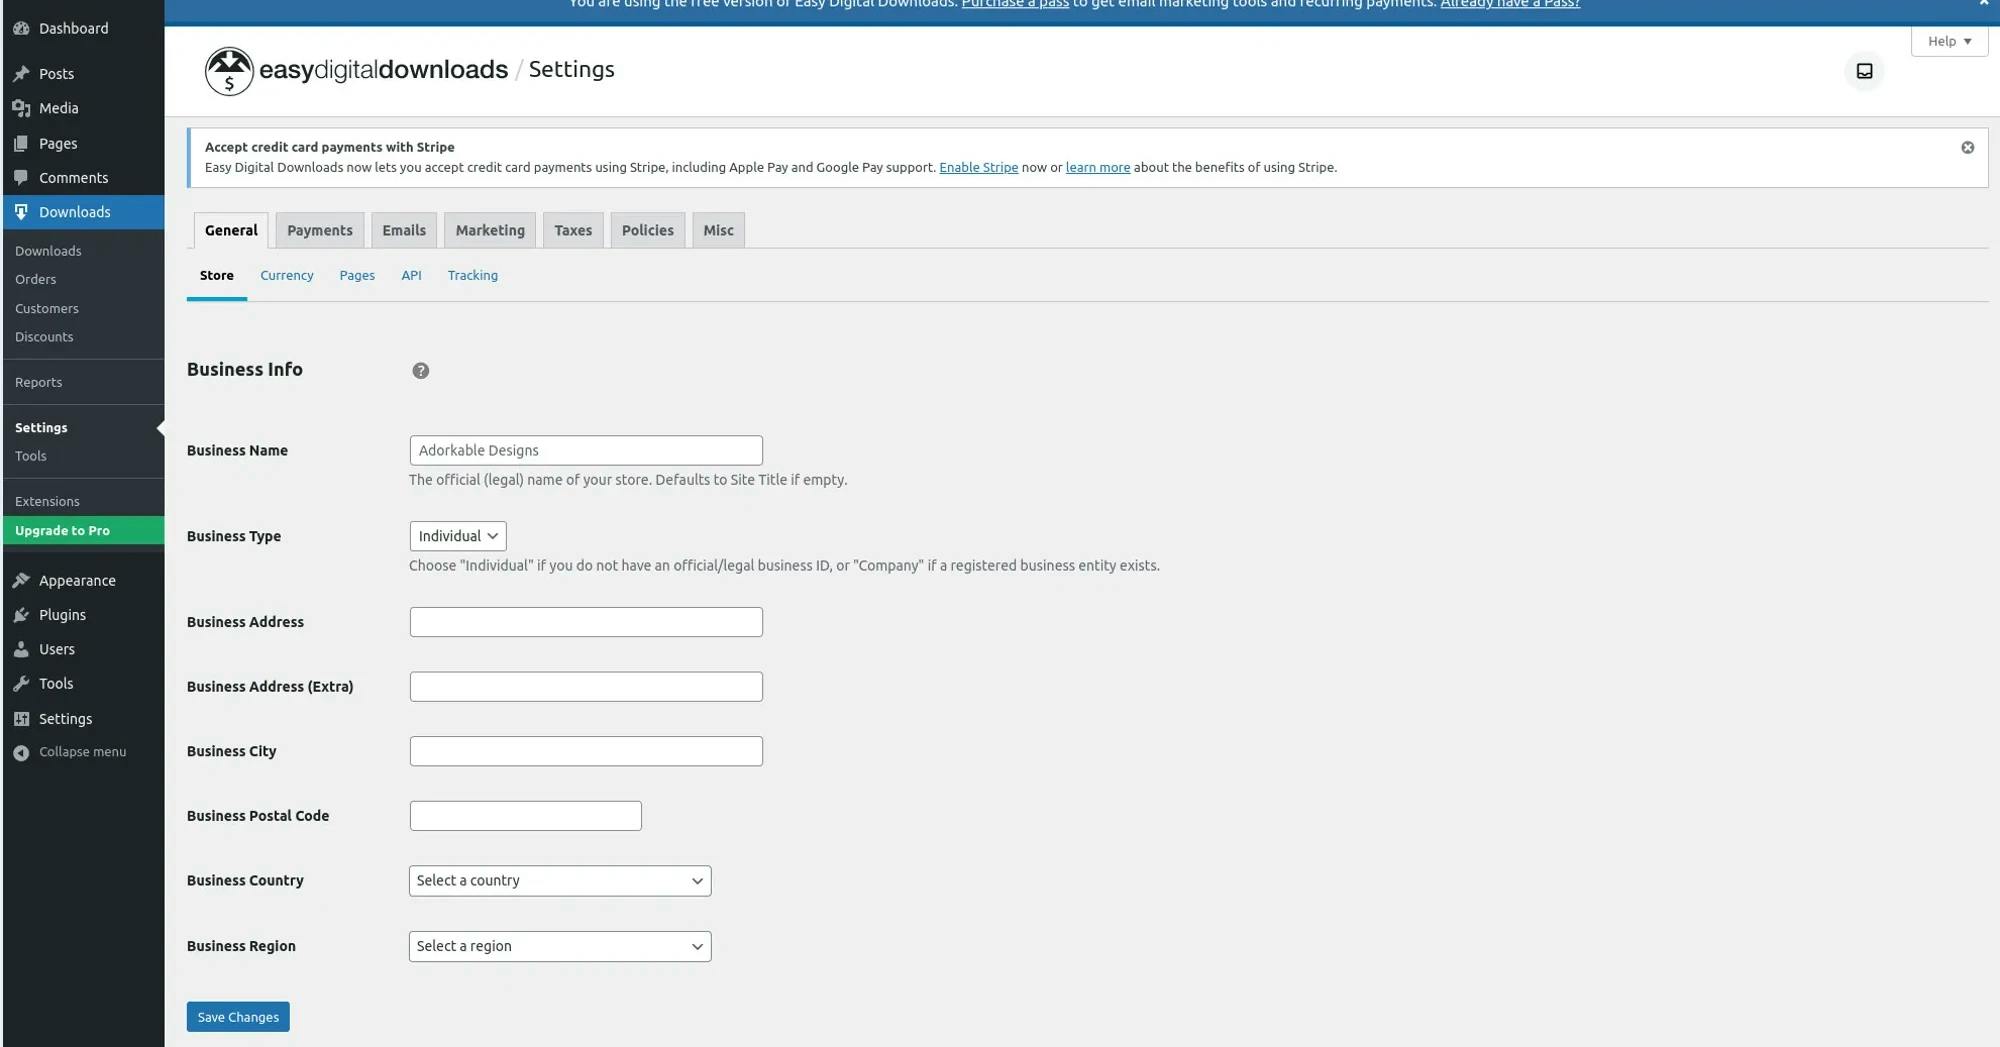The image size is (2000, 1047).
Task: Focus the Business Address field
Action: click(586, 622)
